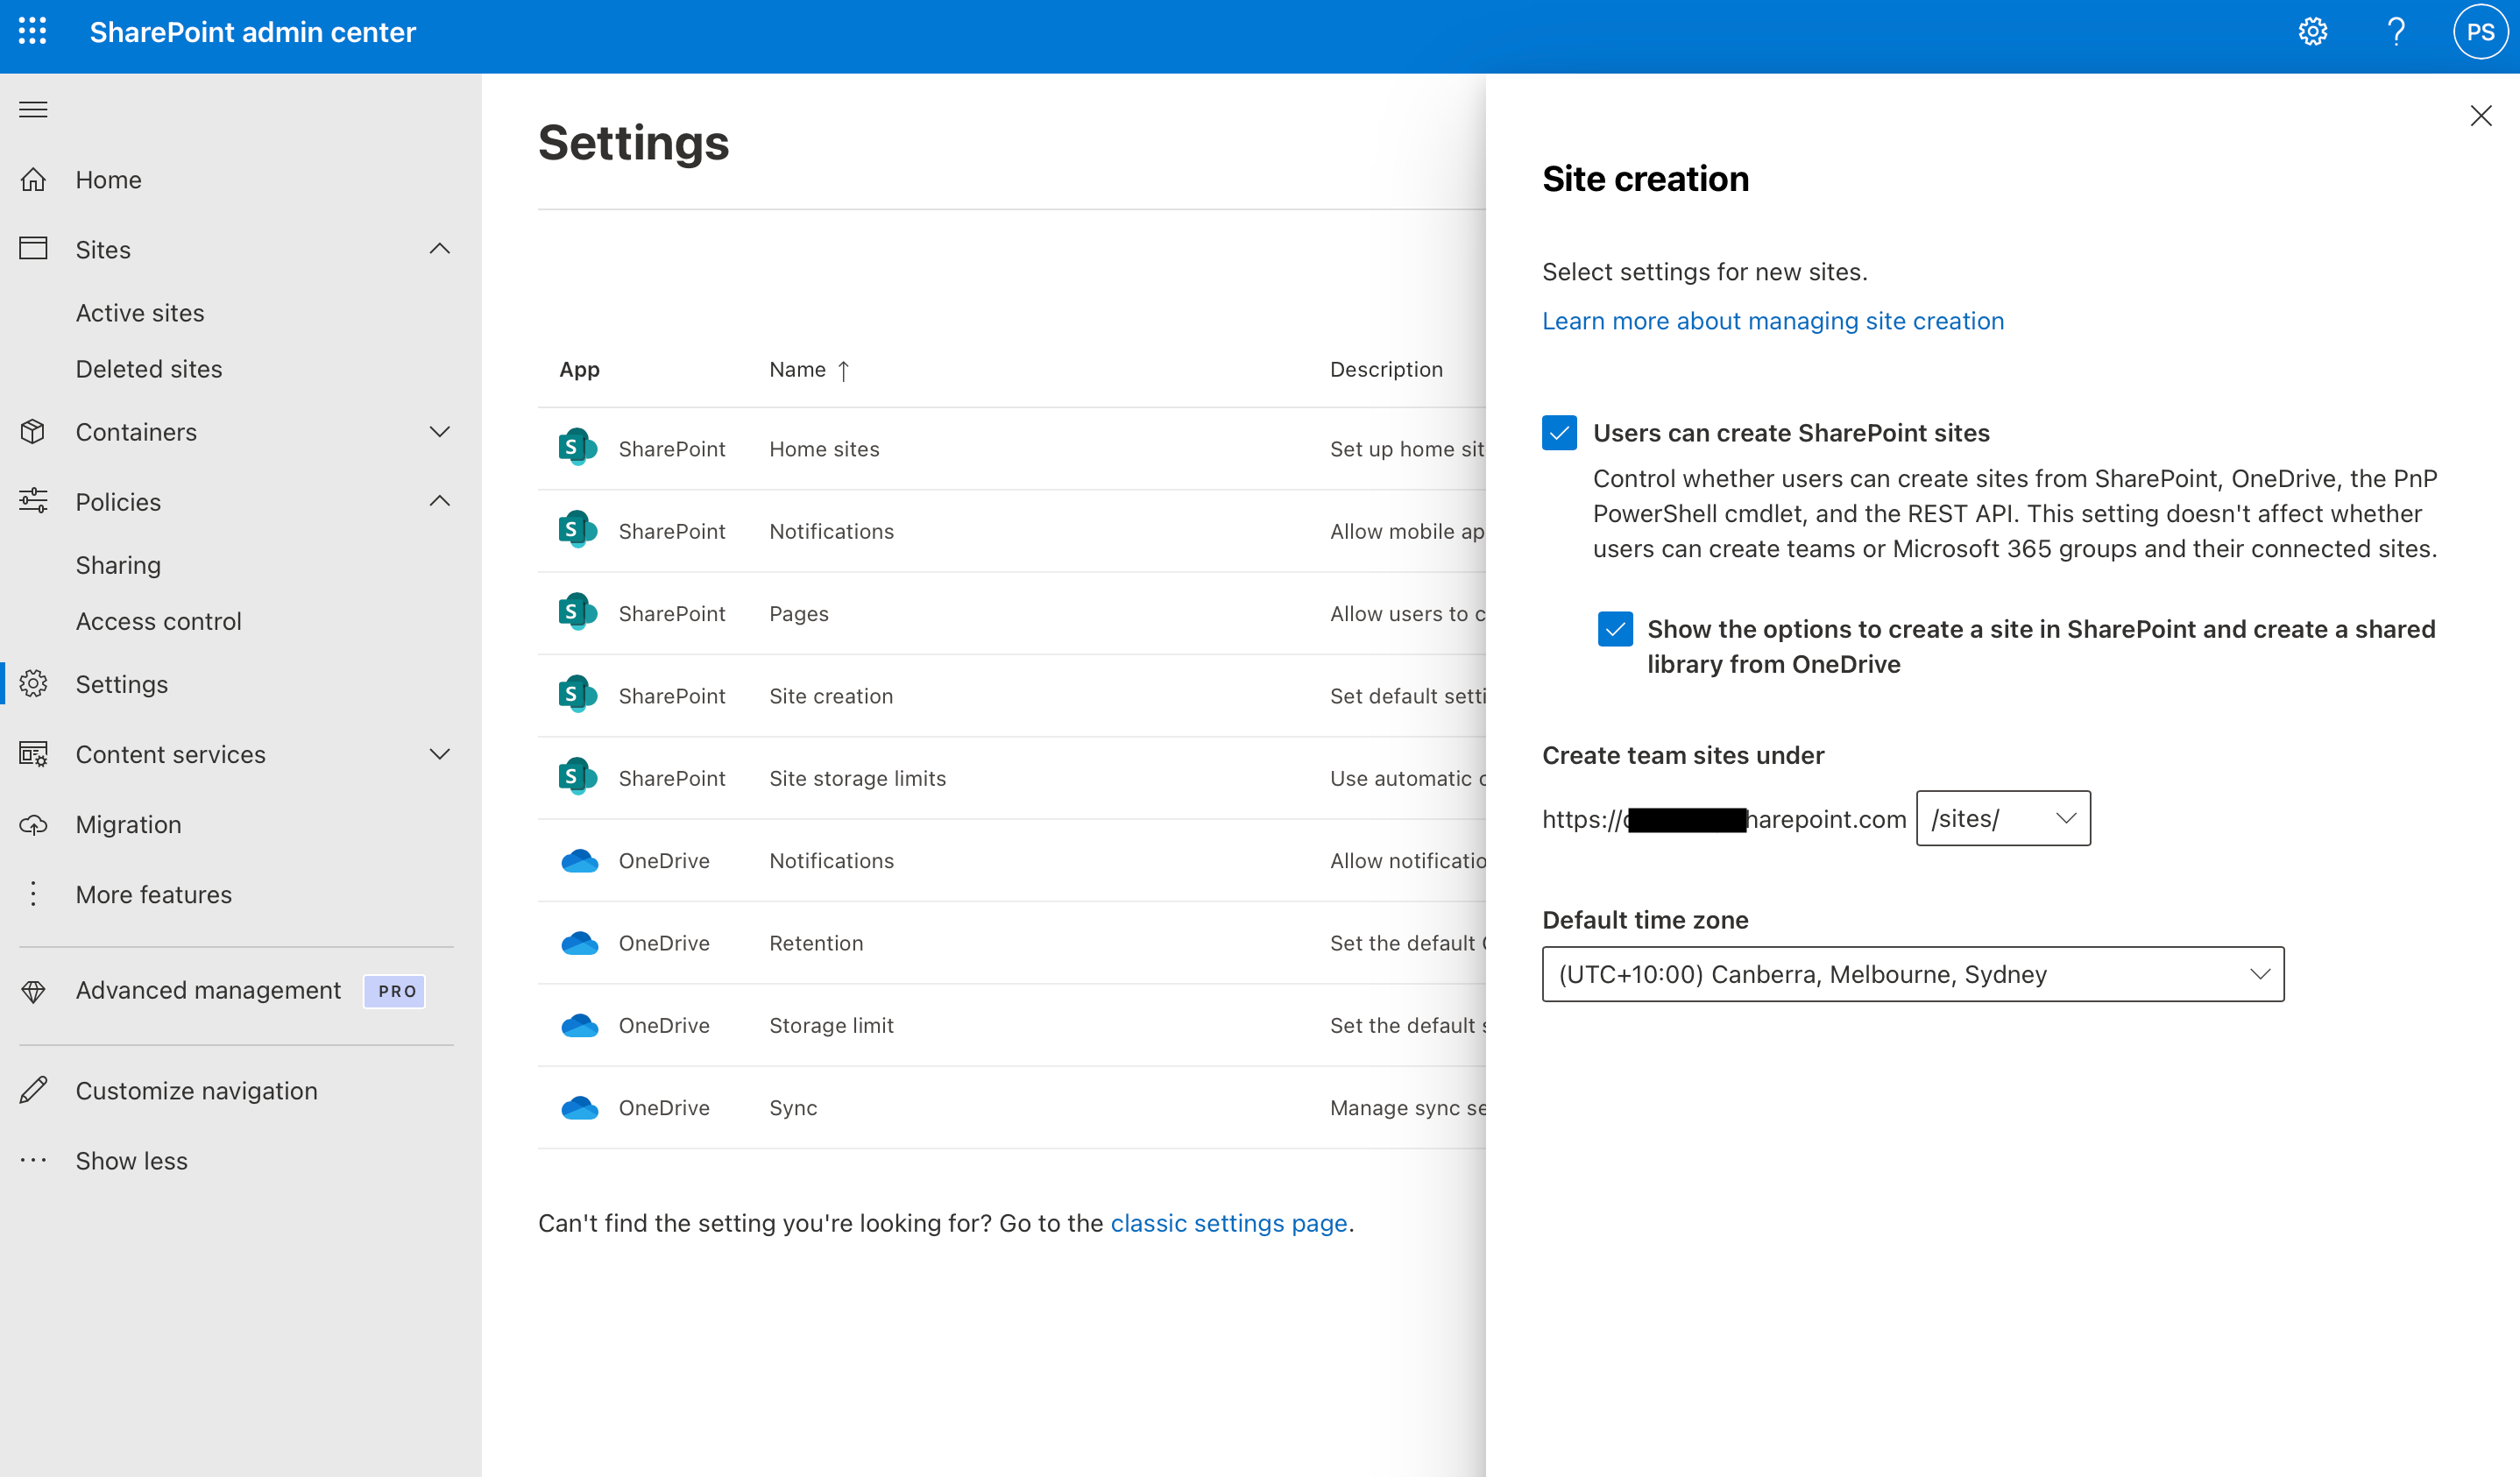Click the OneDrive icon beside Sync row

[x=579, y=1107]
